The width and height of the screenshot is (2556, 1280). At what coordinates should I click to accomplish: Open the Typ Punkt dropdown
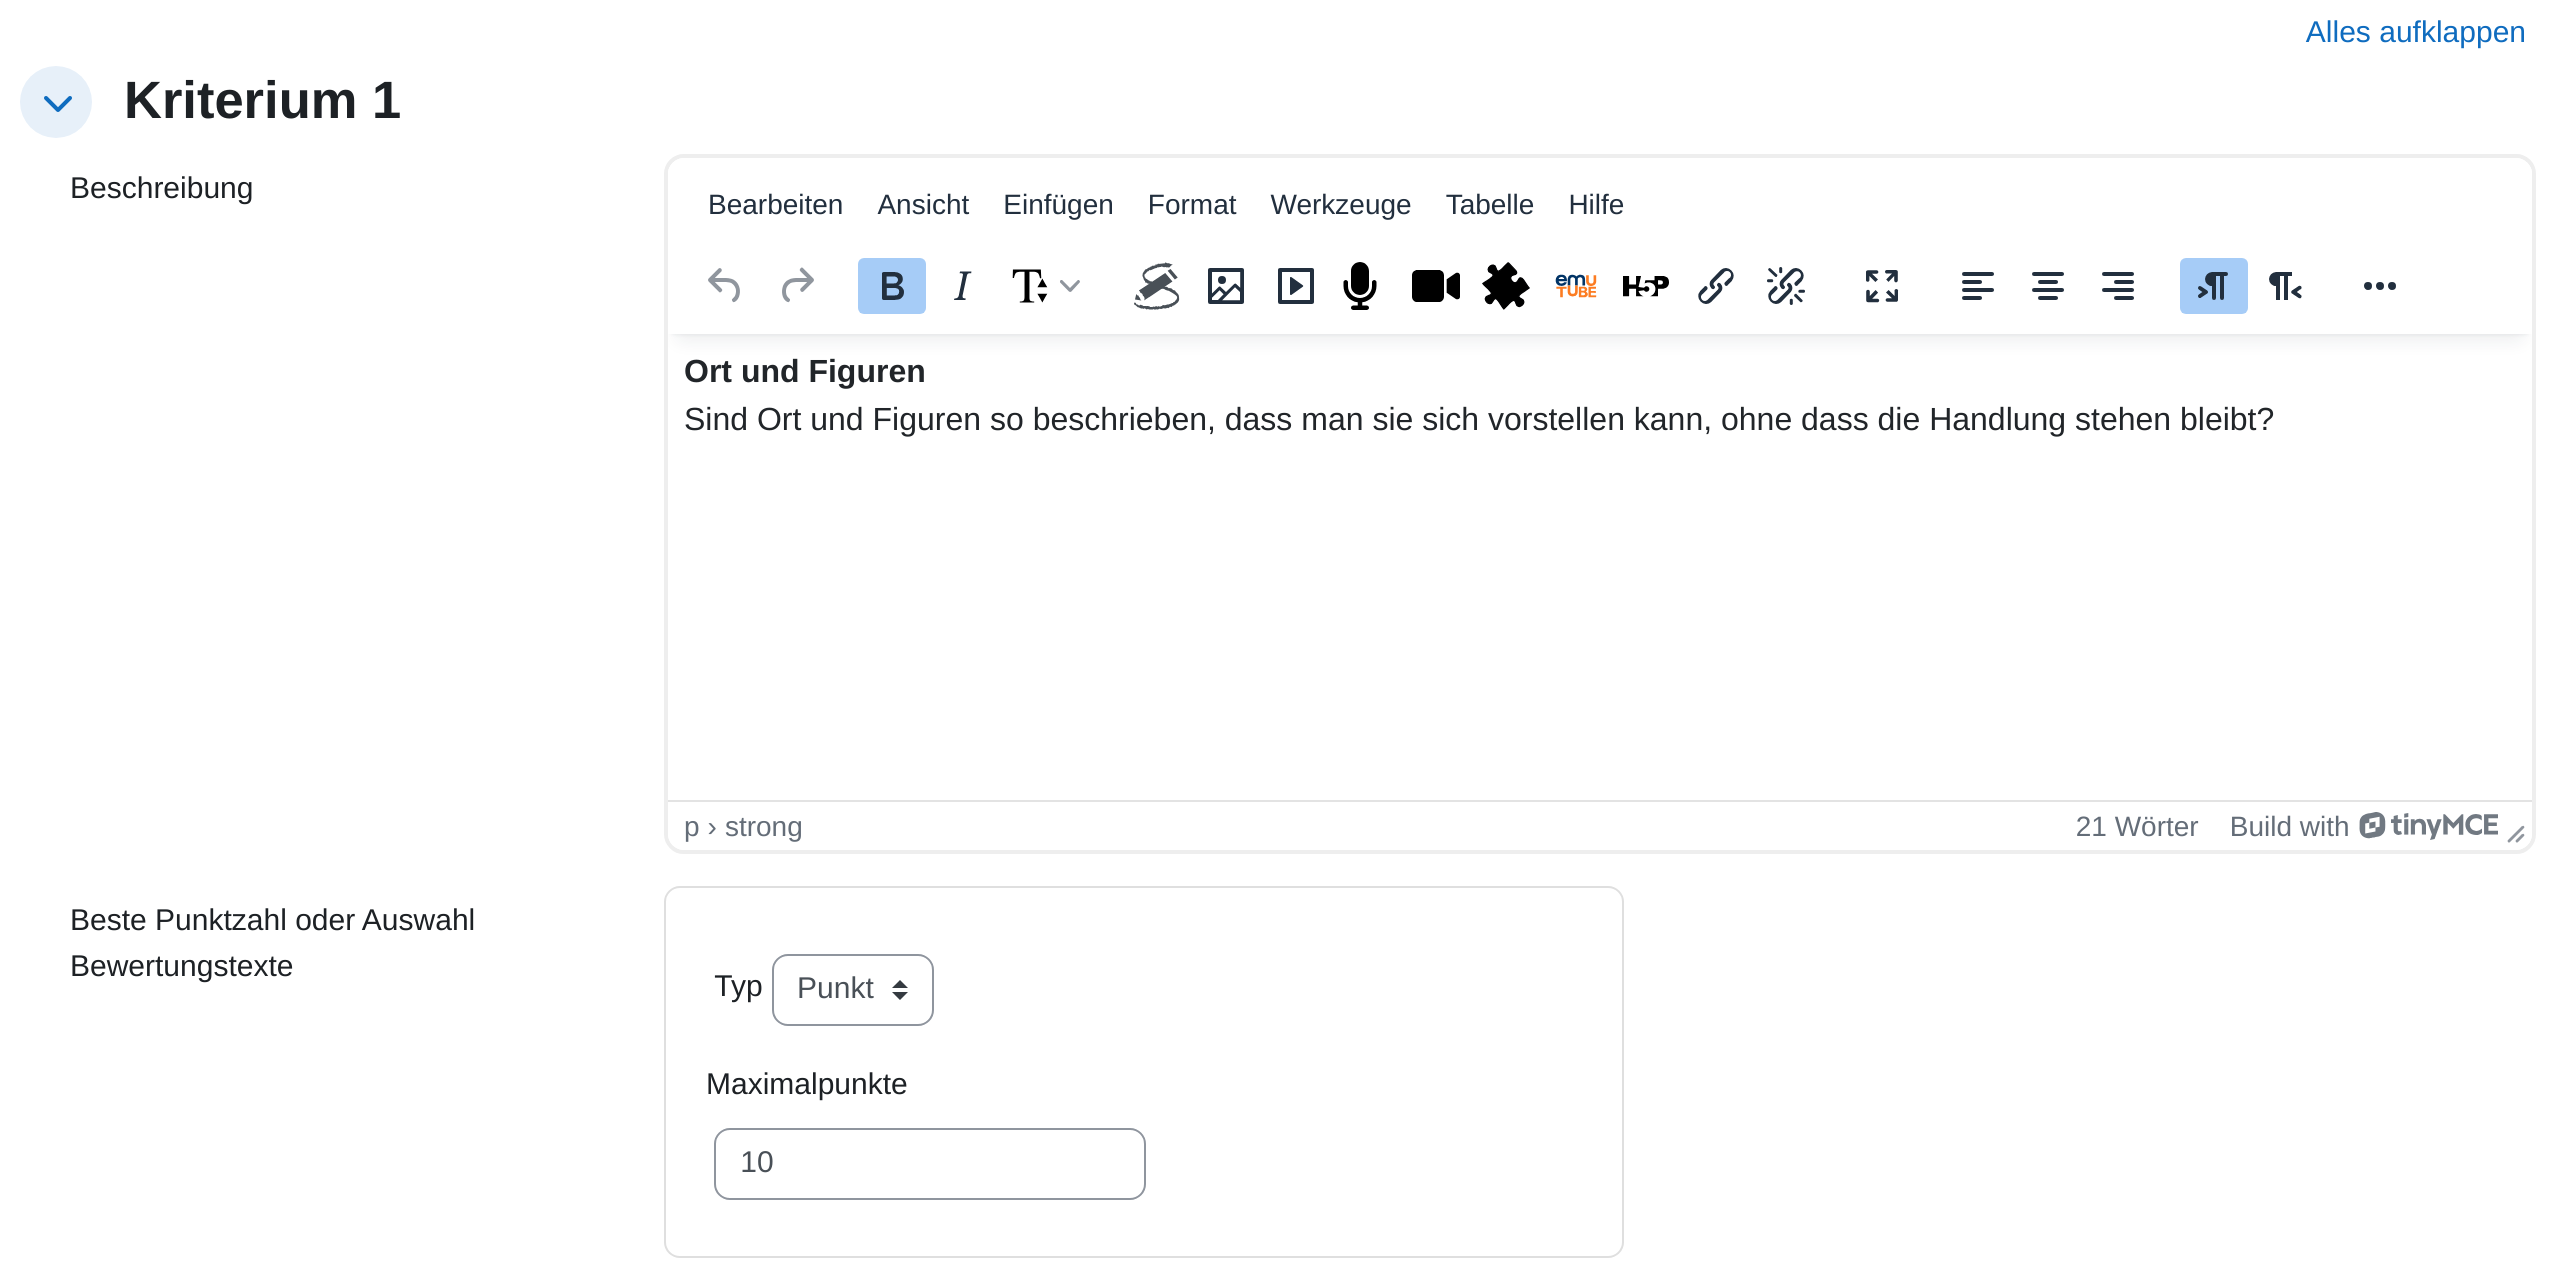pyautogui.click(x=852, y=989)
